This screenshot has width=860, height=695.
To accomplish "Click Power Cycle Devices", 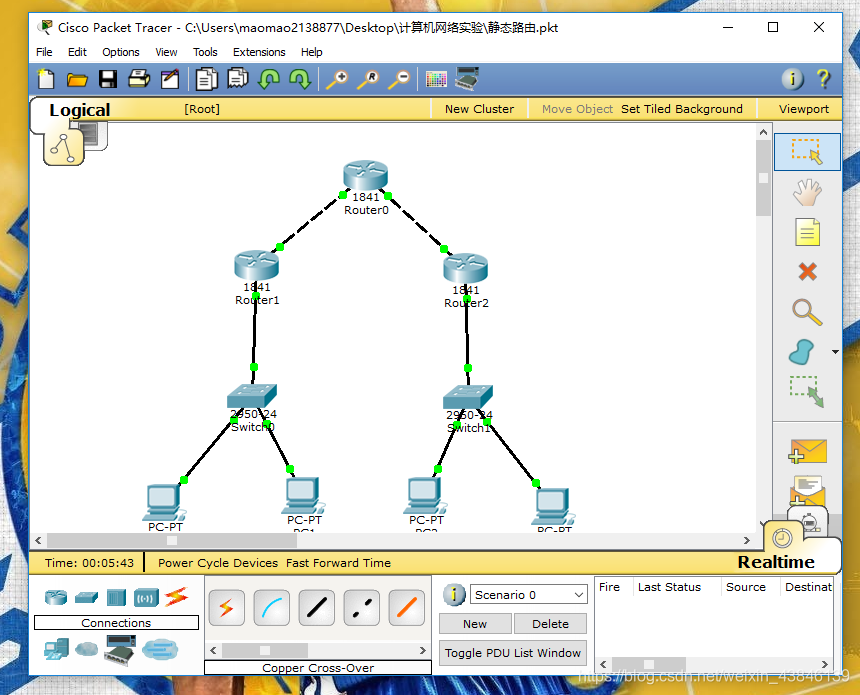I will (218, 563).
